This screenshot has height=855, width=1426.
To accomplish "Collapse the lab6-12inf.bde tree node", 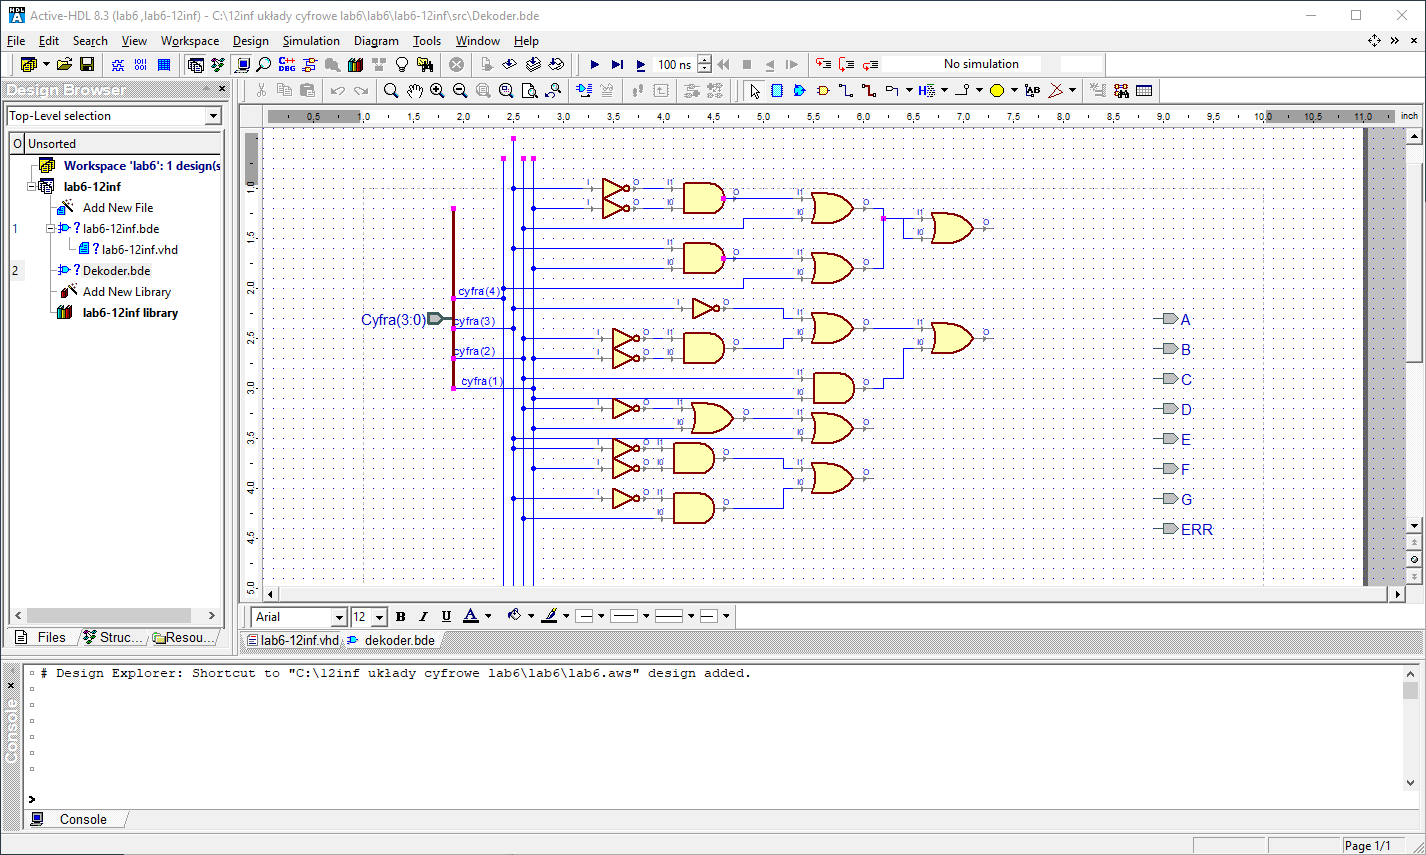I will click(50, 228).
